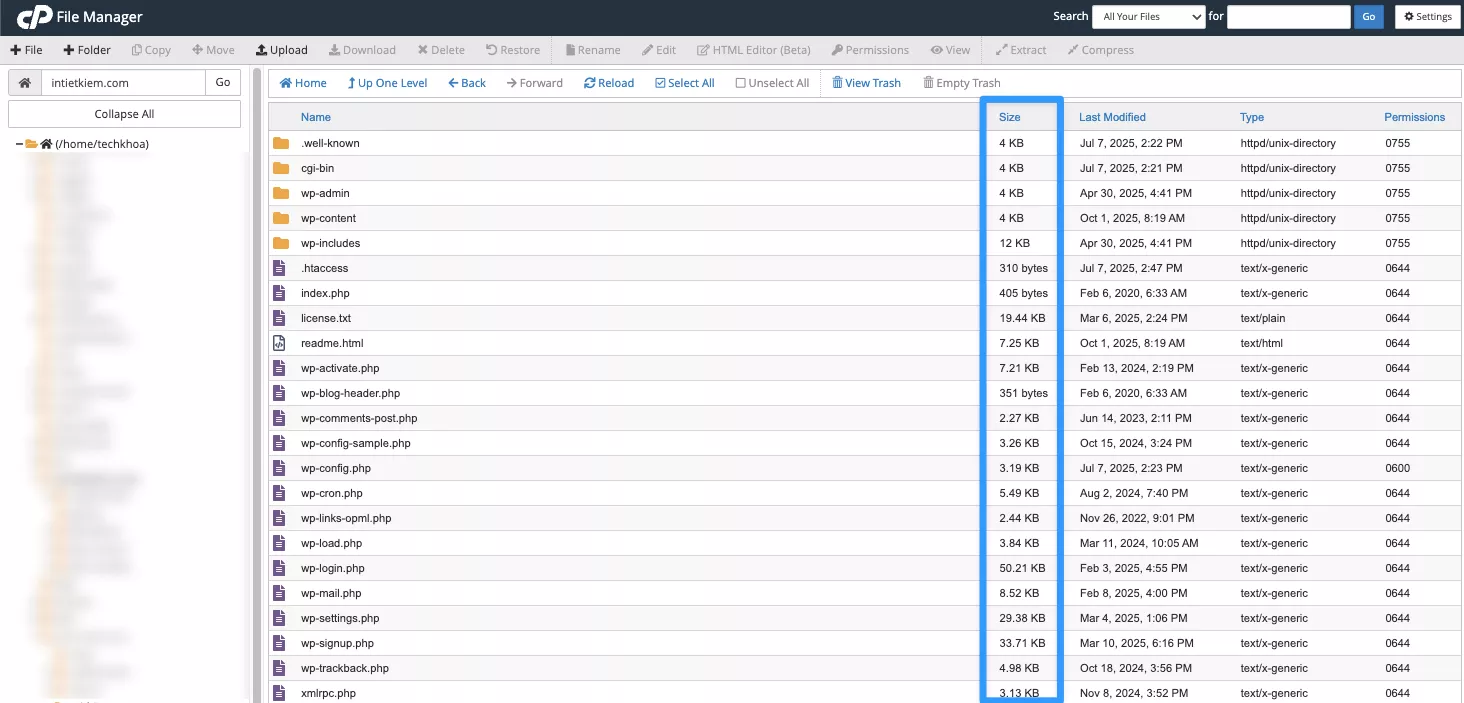Create a new folder with + Folder
This screenshot has width=1464, height=703.
coord(87,50)
